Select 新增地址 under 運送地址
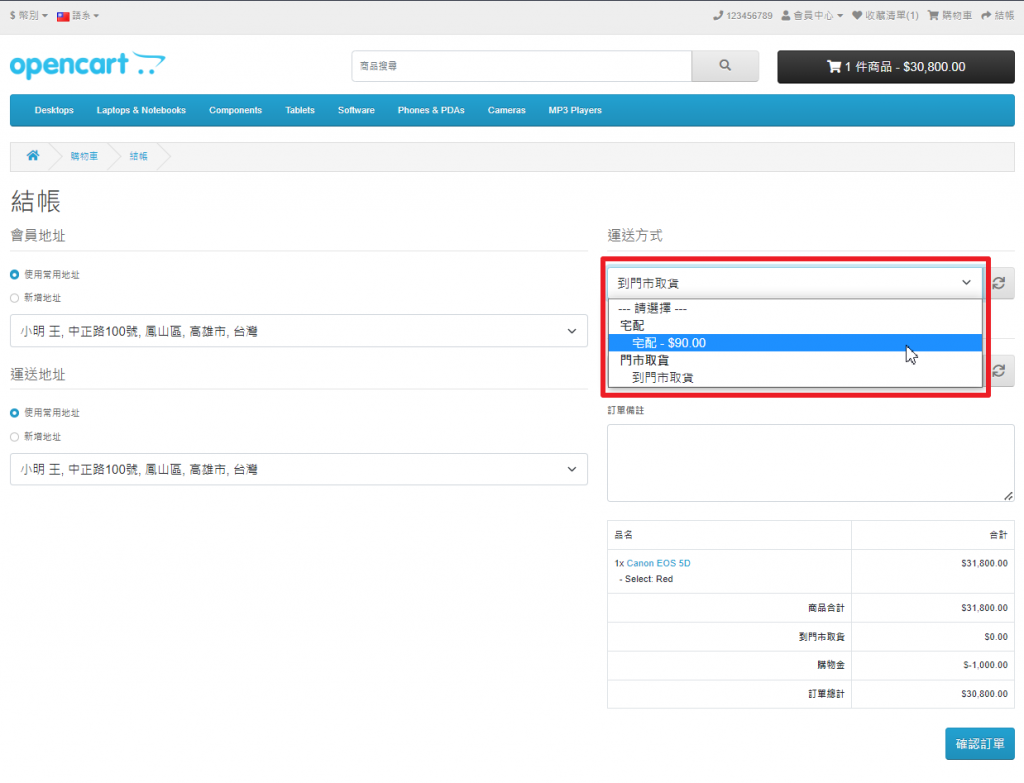1024x783 pixels. click(14, 437)
